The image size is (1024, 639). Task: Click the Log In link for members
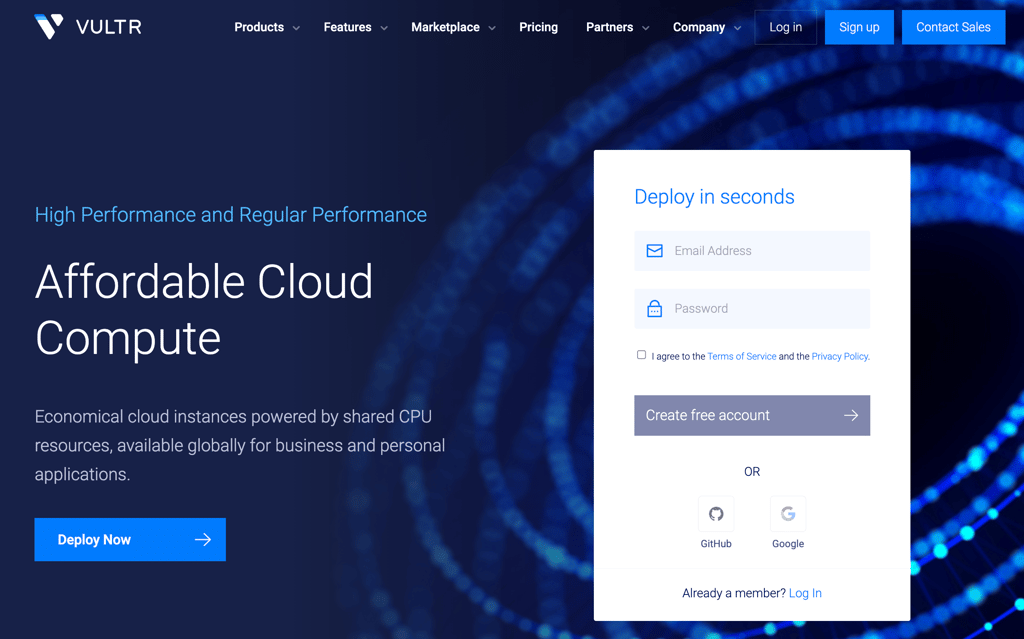(x=805, y=593)
